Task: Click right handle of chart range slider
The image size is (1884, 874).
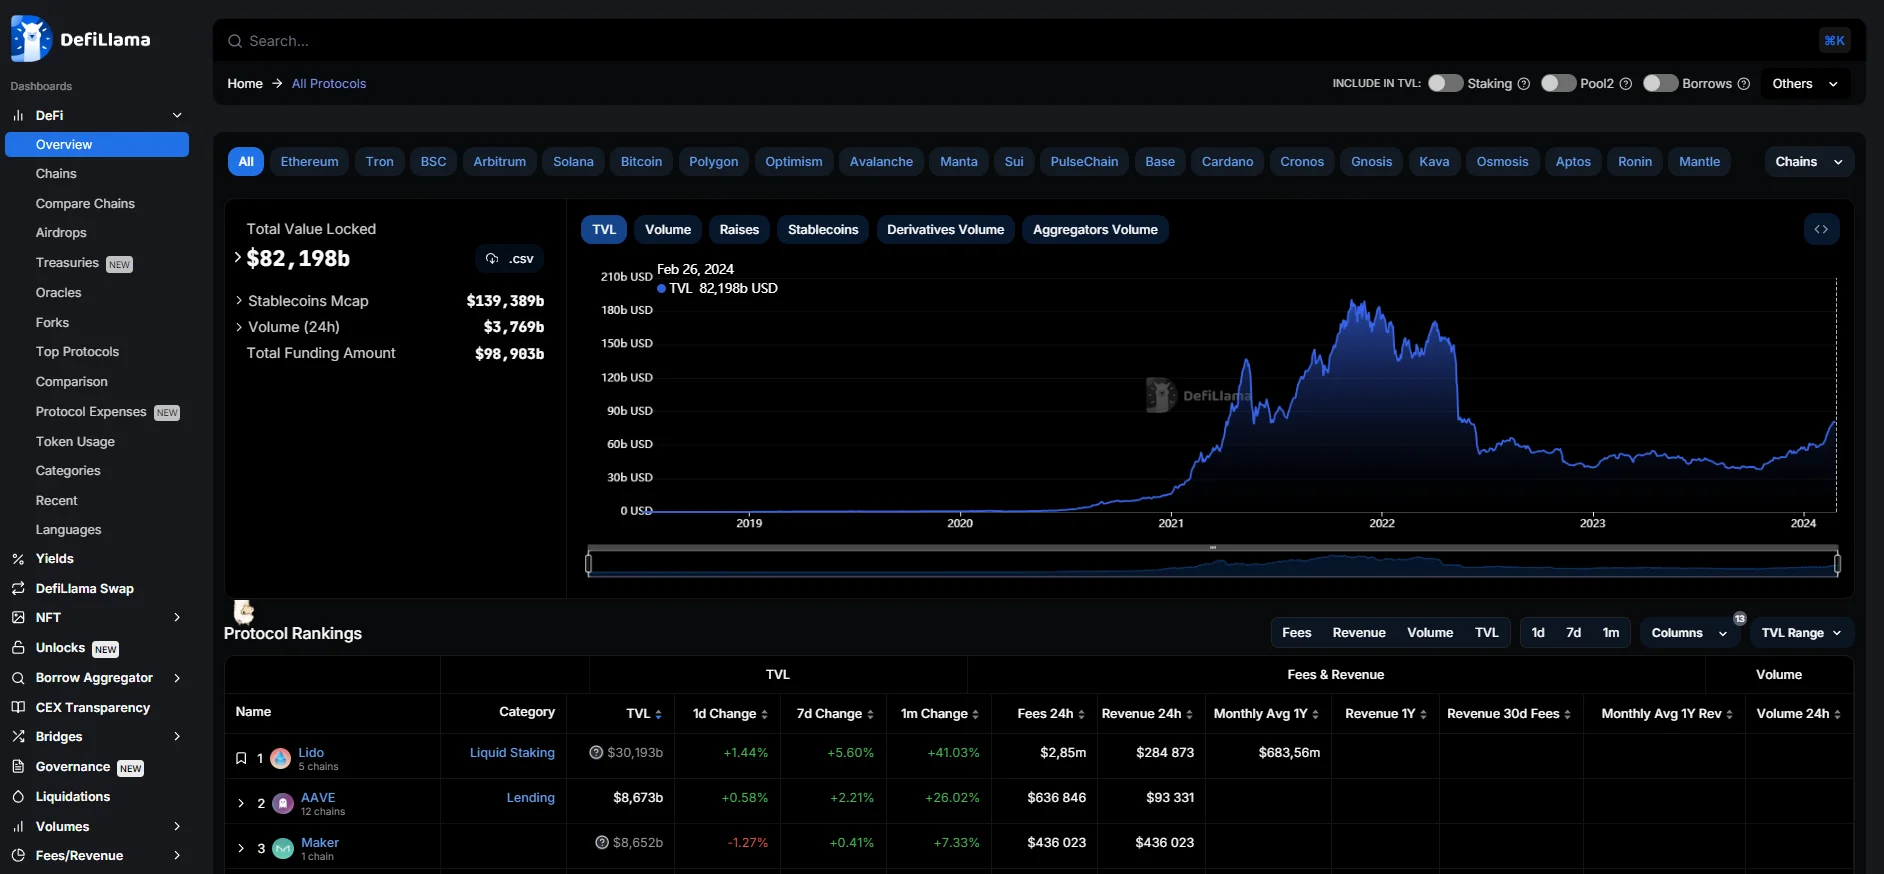Action: (1838, 564)
